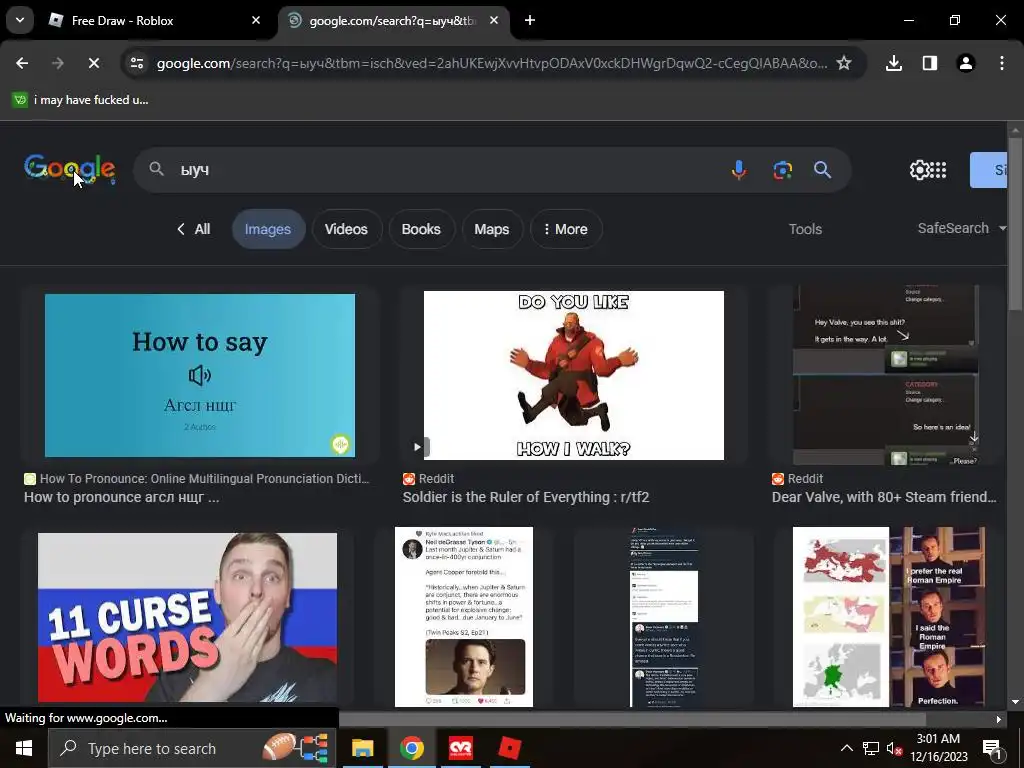View site information icon in address bar

click(x=137, y=63)
